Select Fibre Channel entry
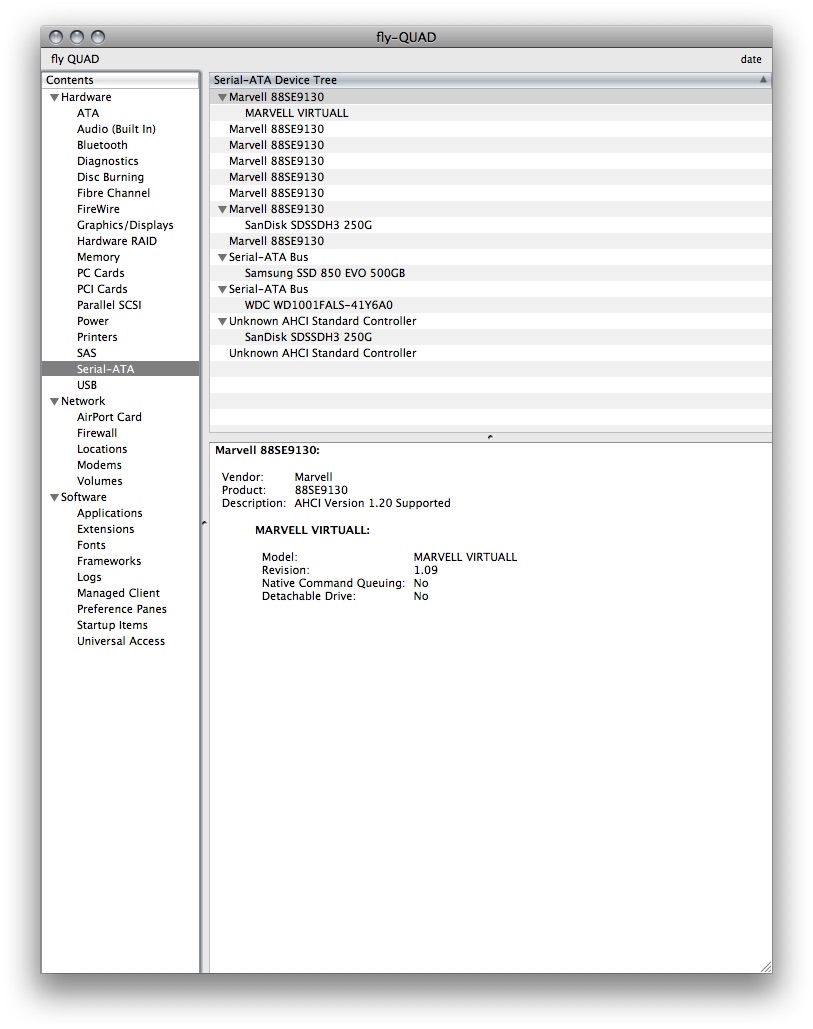813x1029 pixels. tap(113, 193)
